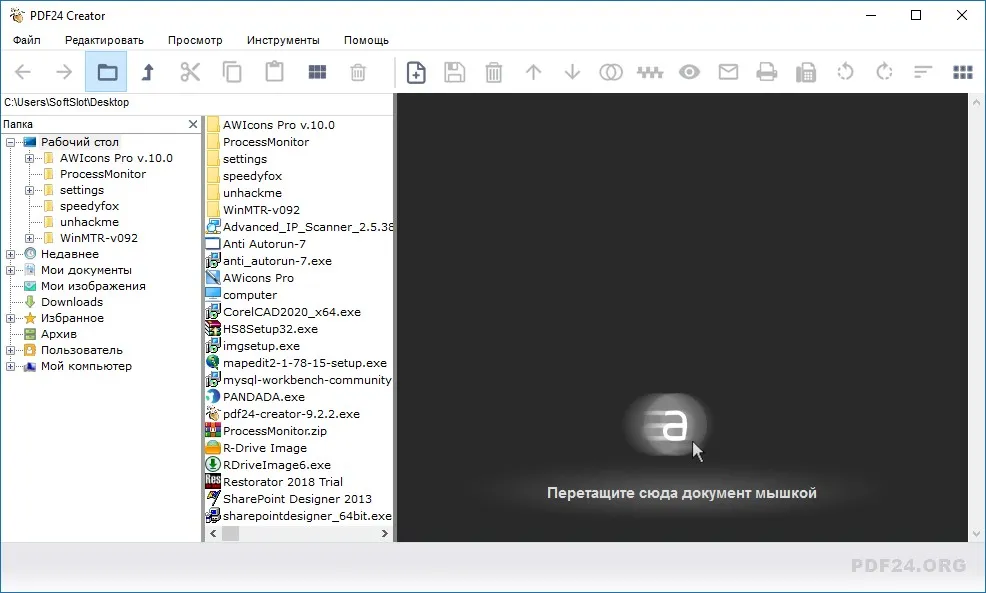Click the email envelope icon
Viewport: 986px width, 593px height.
(728, 72)
